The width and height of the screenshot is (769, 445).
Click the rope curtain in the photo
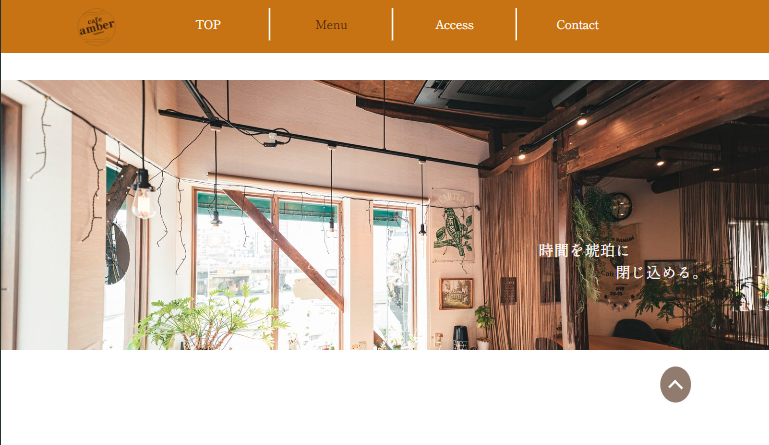point(520,250)
